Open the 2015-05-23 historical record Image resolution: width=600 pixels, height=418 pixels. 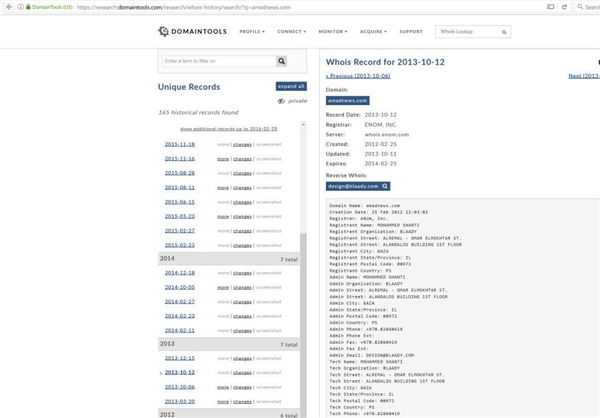179,216
